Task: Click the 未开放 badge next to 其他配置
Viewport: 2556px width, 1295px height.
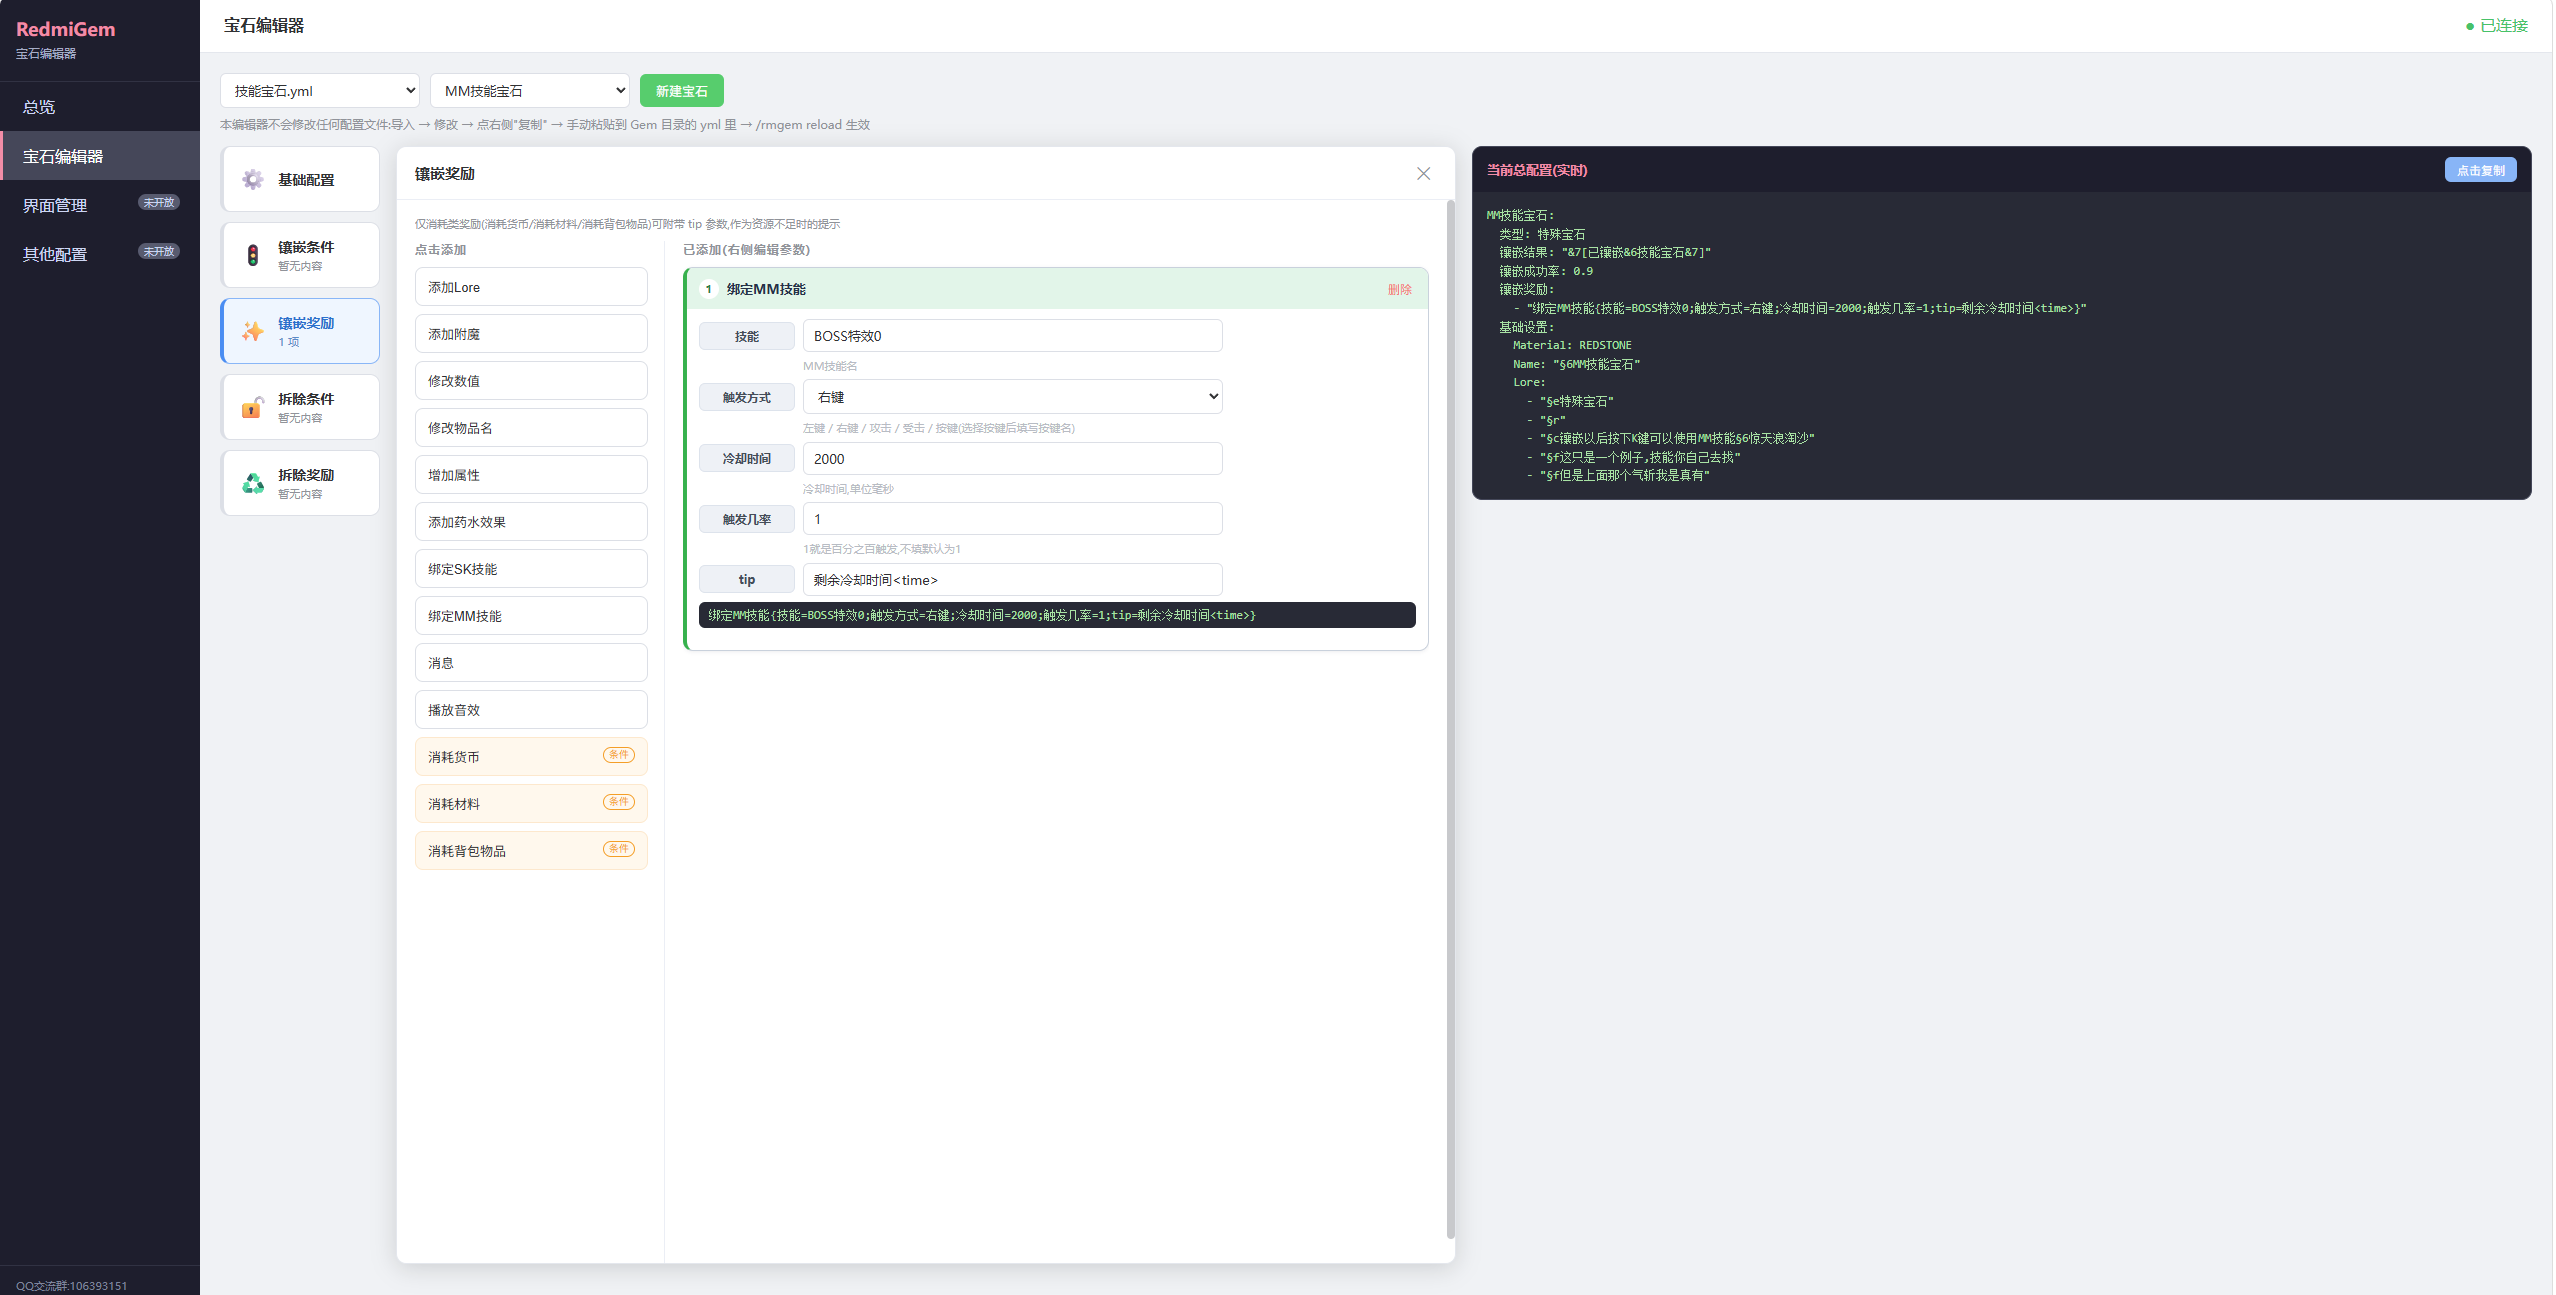Action: (x=159, y=252)
